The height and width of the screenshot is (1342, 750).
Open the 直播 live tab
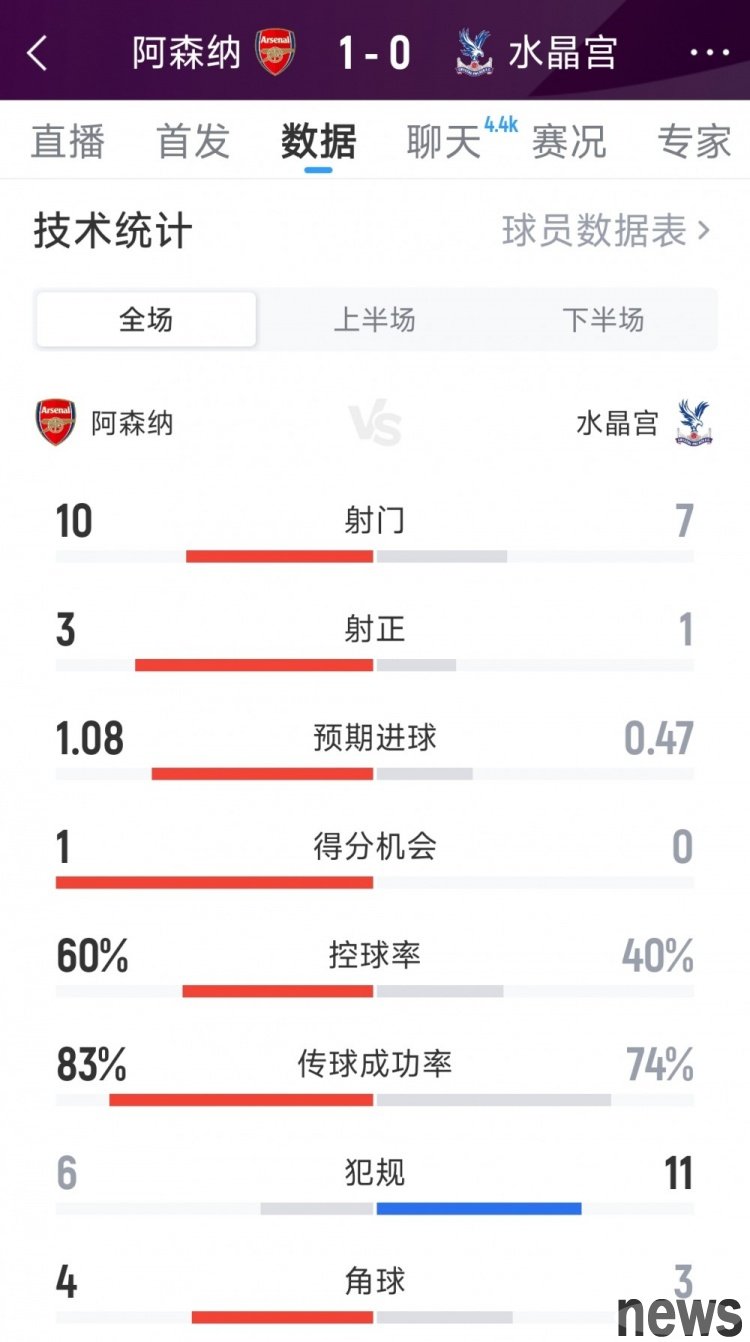68,142
